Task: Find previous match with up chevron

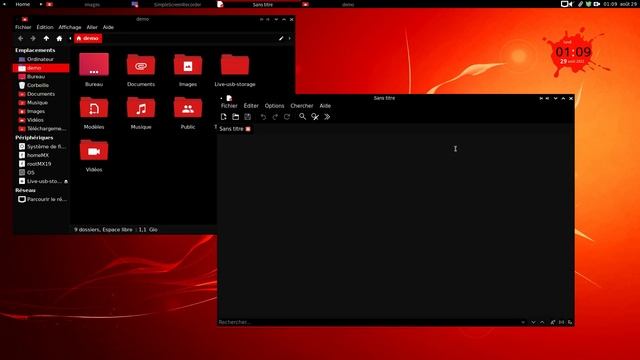Action: [542, 322]
